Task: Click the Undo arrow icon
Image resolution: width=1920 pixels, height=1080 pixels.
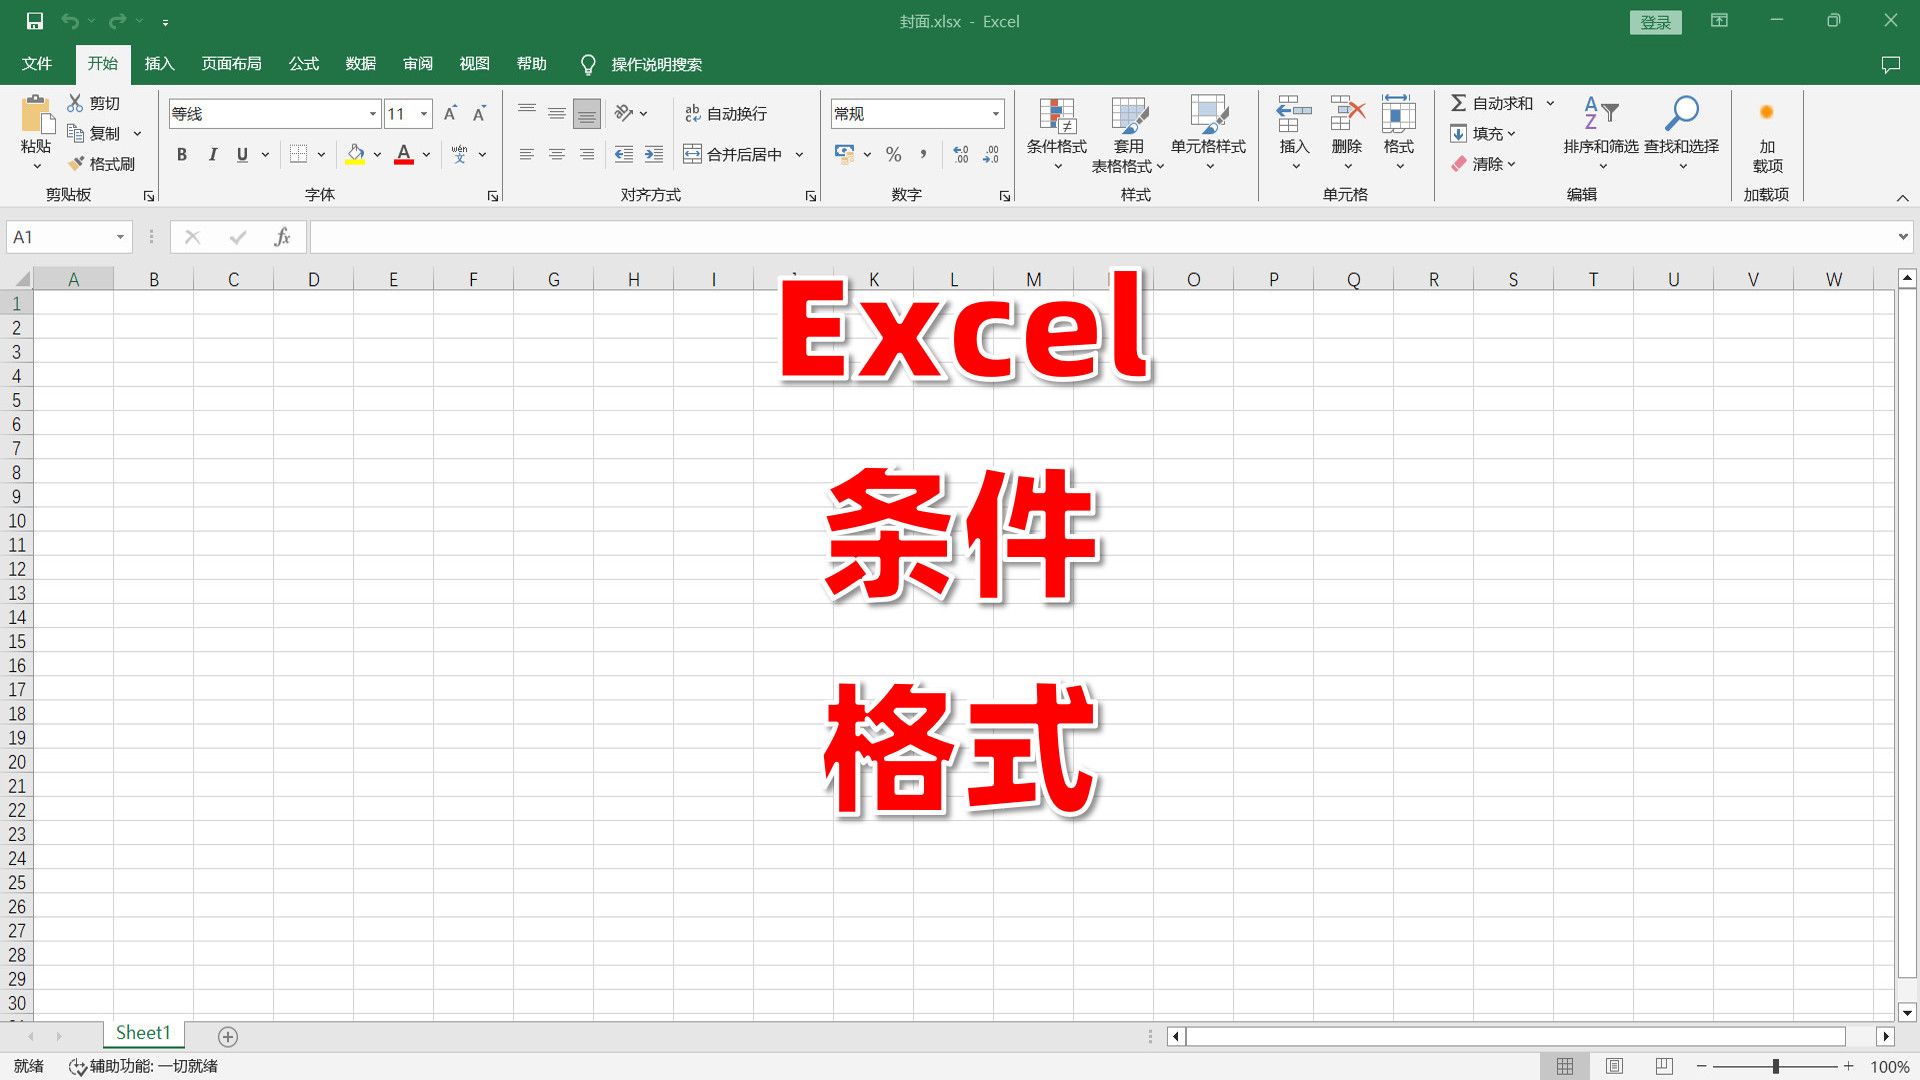Action: coord(70,21)
